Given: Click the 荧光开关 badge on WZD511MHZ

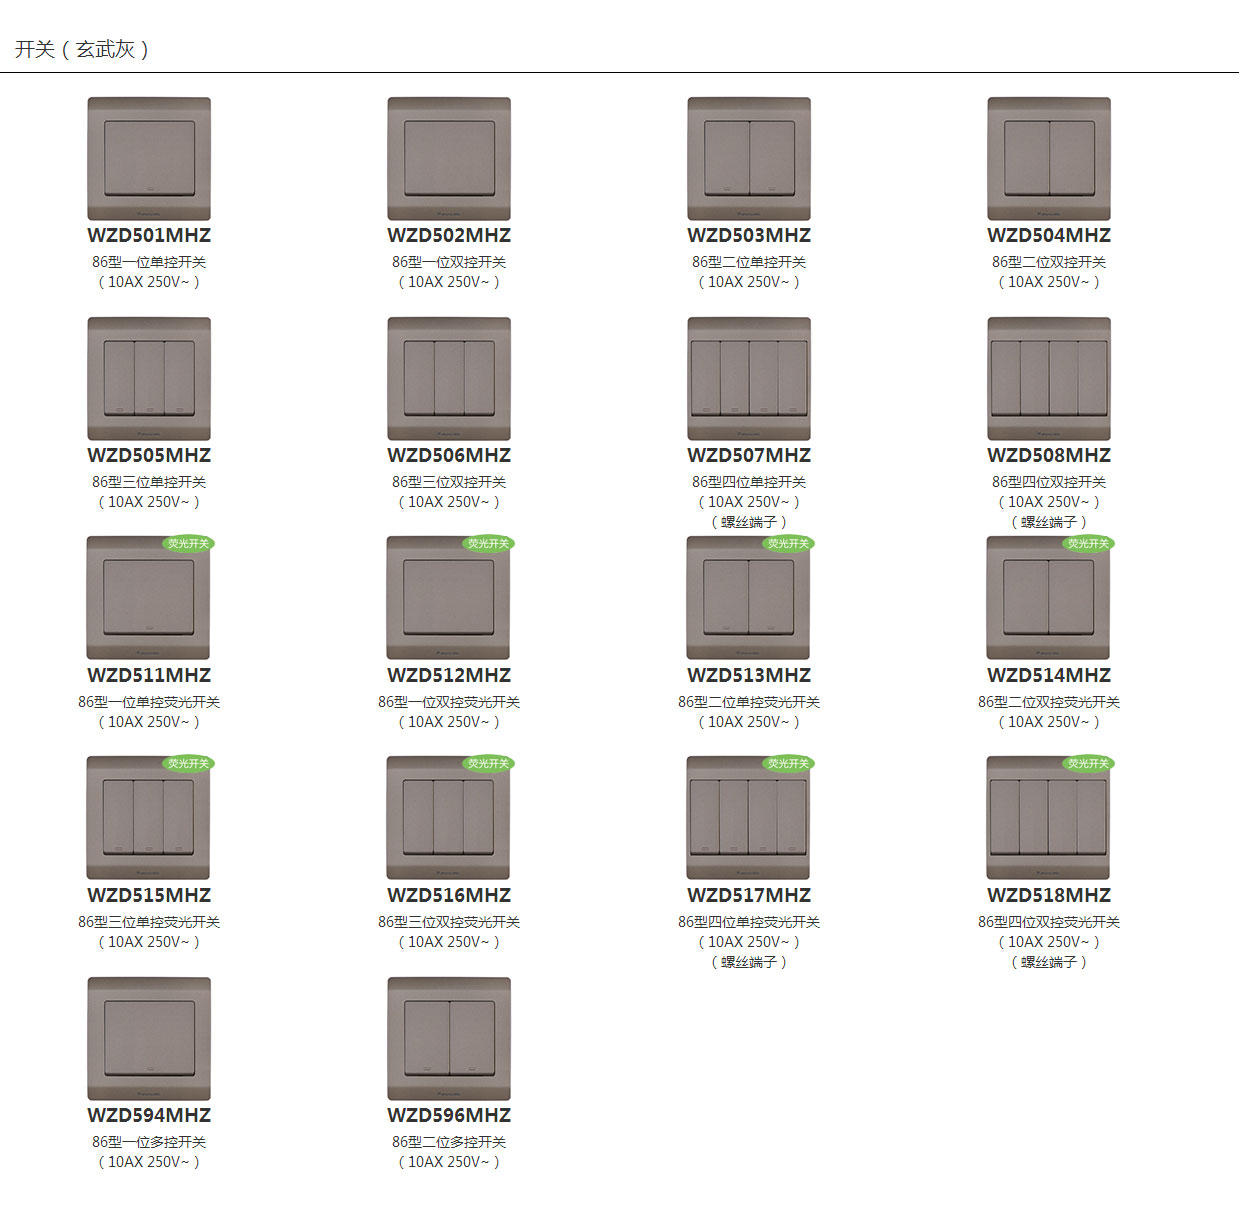Looking at the screenshot, I should 188,544.
